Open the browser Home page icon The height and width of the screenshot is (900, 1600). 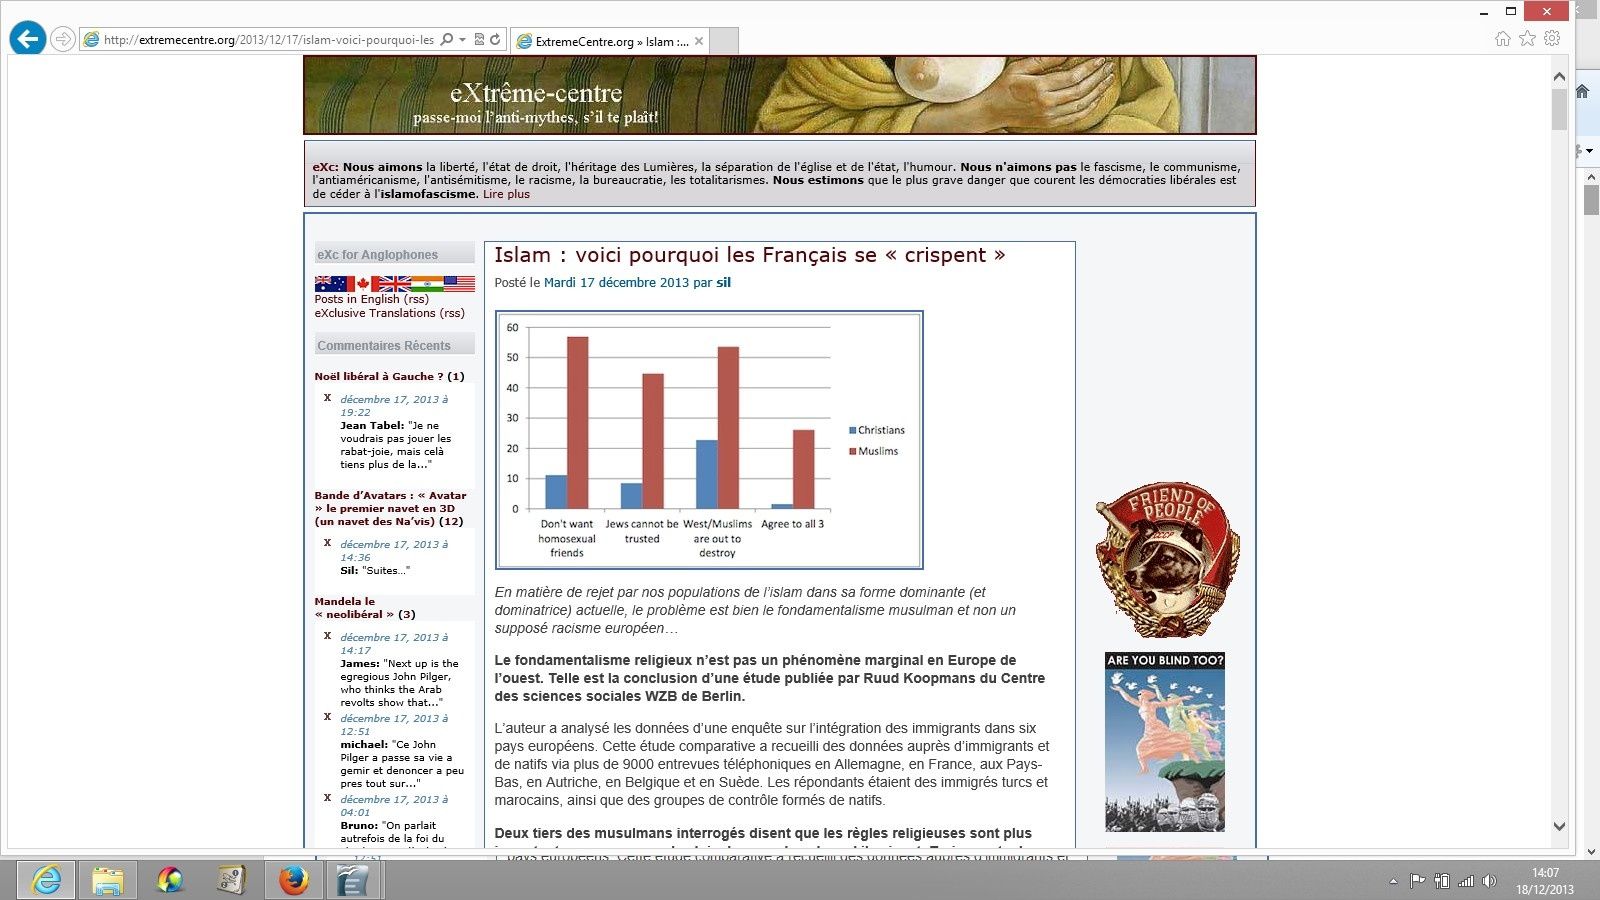(x=1502, y=38)
